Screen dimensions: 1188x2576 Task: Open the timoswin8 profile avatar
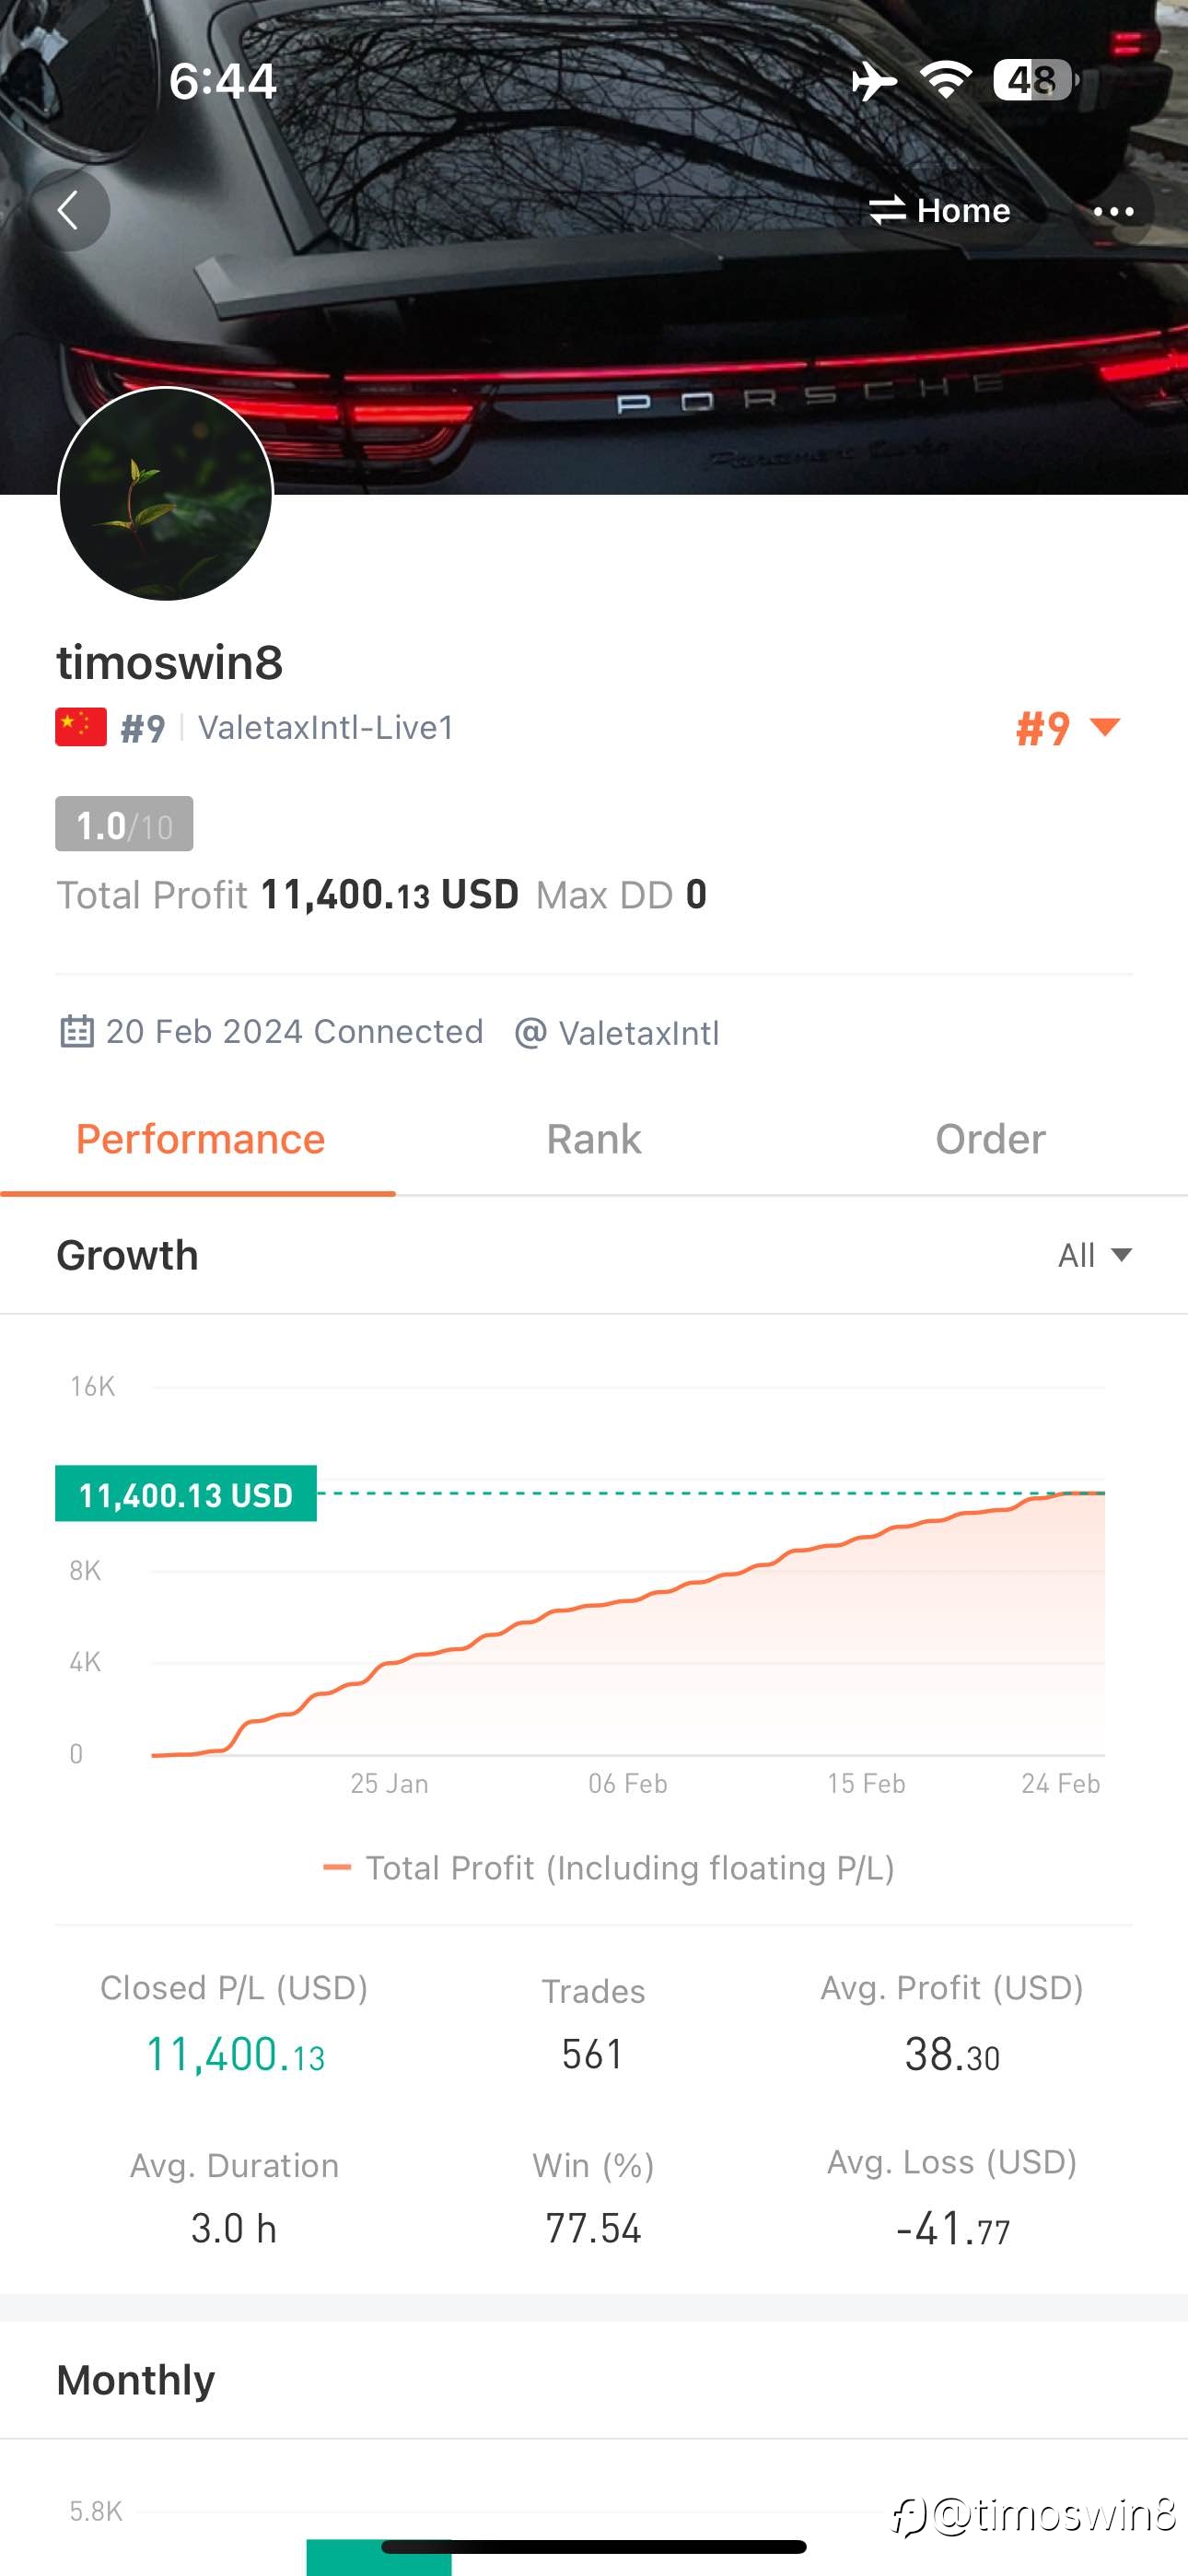166,494
